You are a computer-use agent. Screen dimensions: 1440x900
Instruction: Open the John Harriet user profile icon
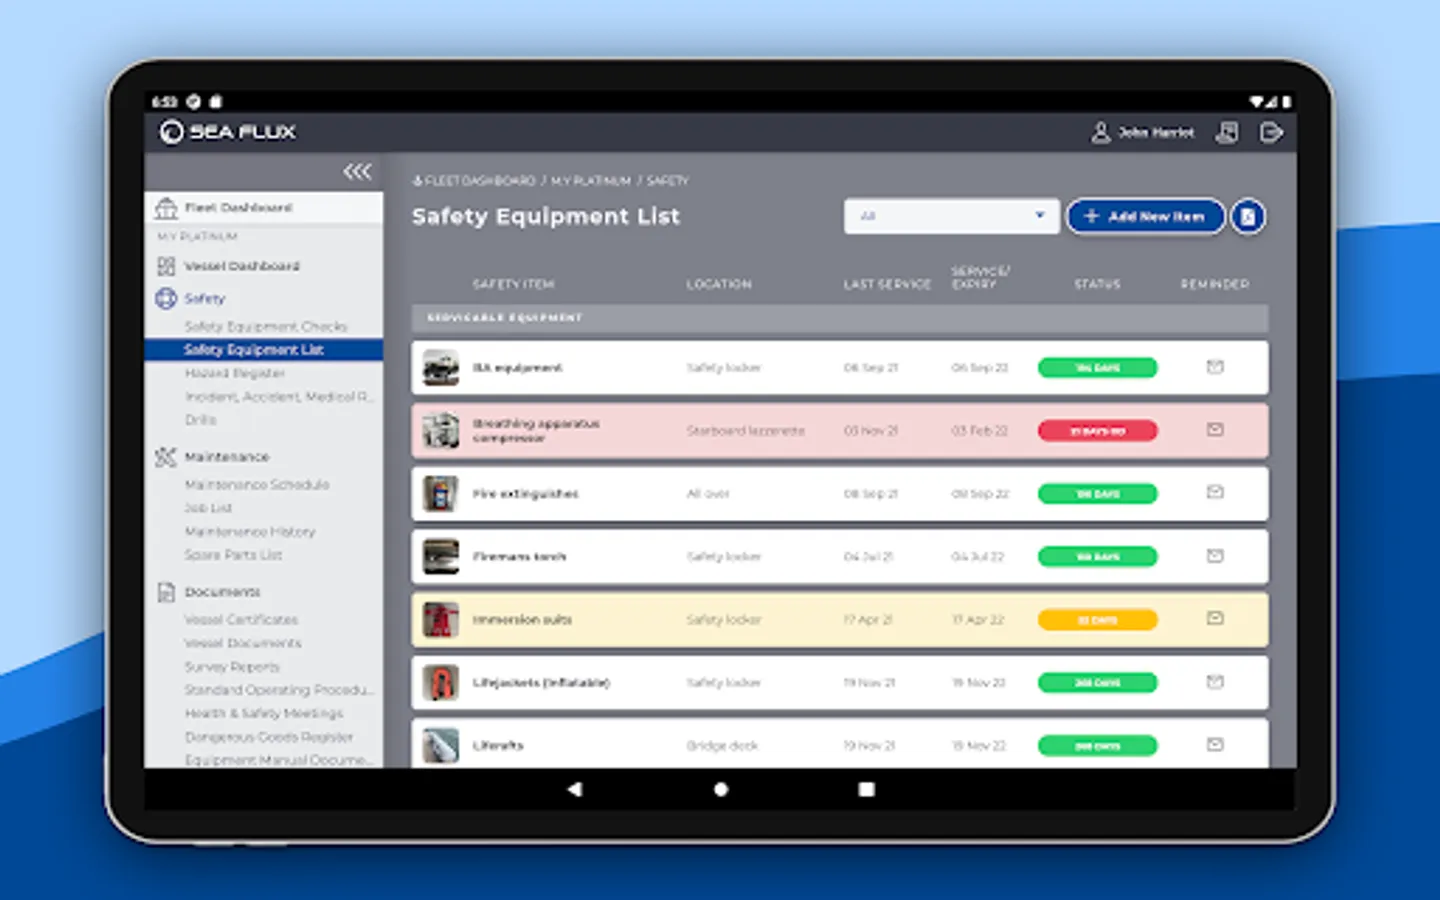click(x=1100, y=133)
